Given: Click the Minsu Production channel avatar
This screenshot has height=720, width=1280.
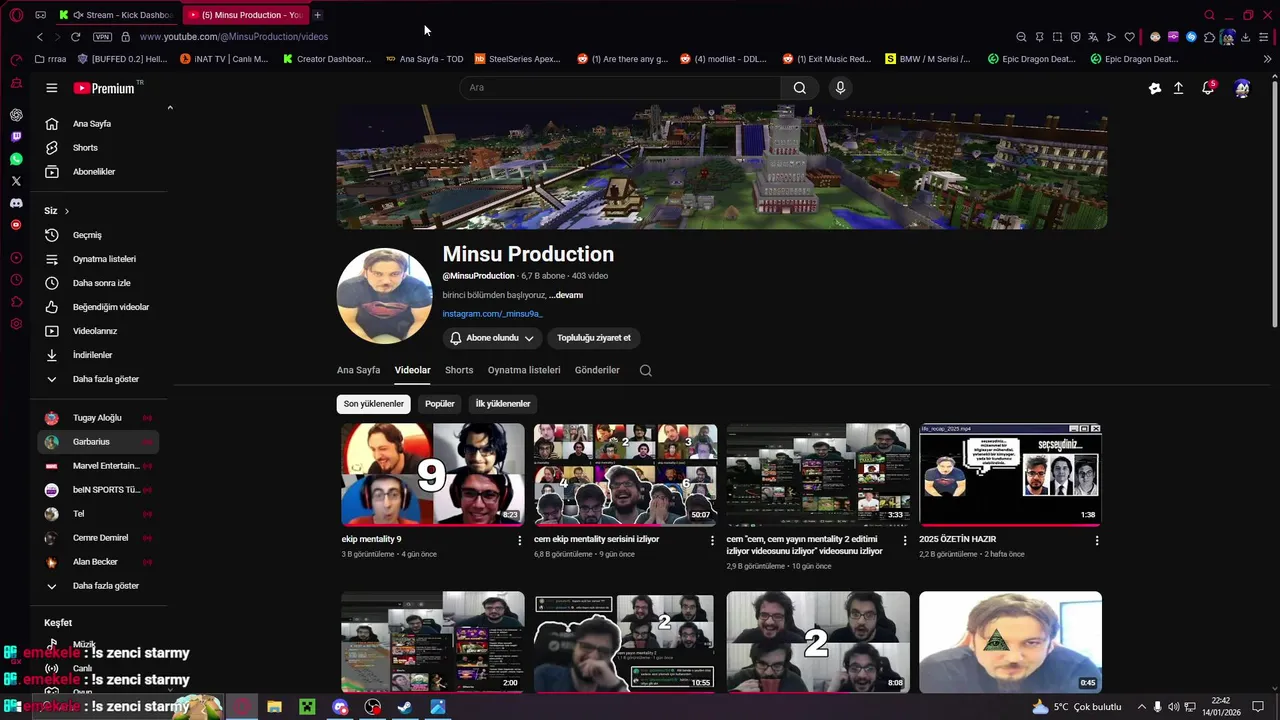Looking at the screenshot, I should (385, 296).
